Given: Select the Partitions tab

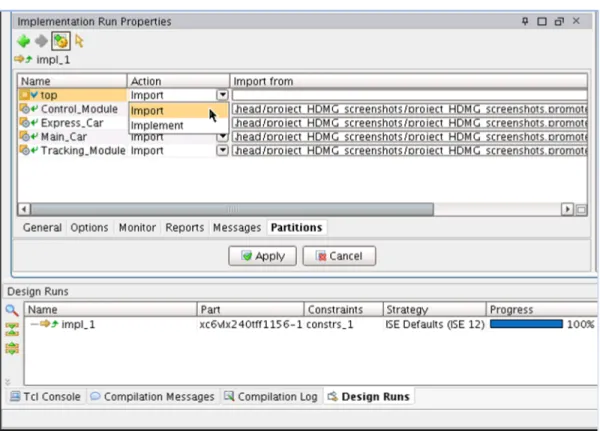Looking at the screenshot, I should coord(297,227).
